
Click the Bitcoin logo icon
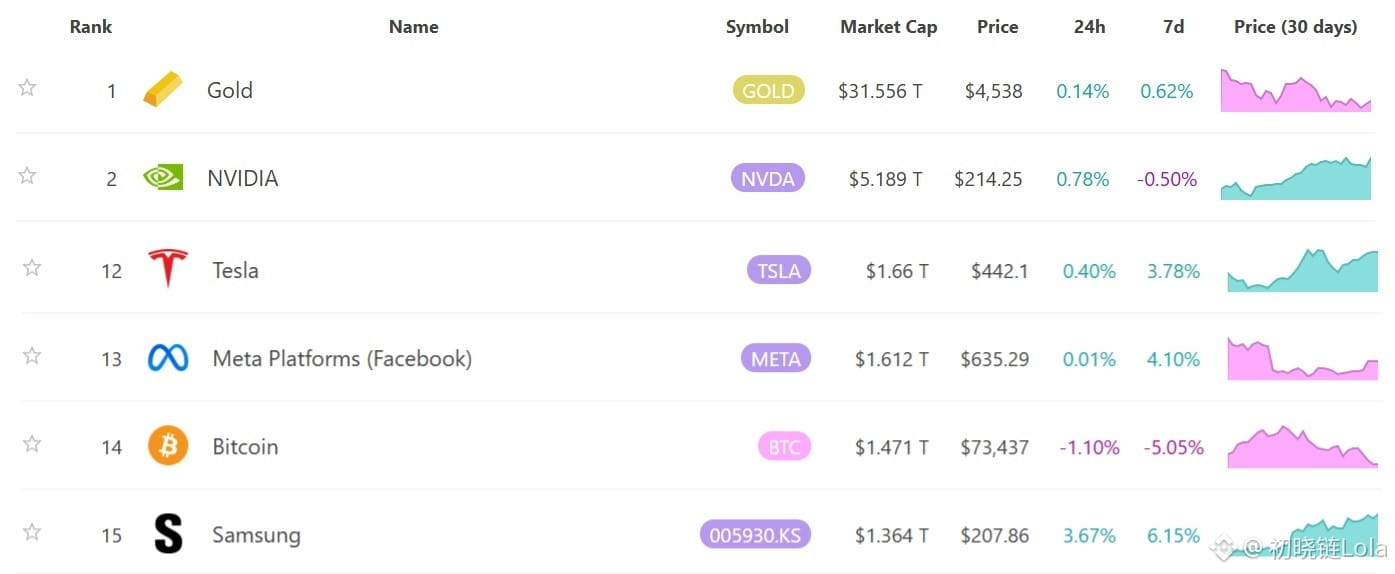(x=168, y=446)
